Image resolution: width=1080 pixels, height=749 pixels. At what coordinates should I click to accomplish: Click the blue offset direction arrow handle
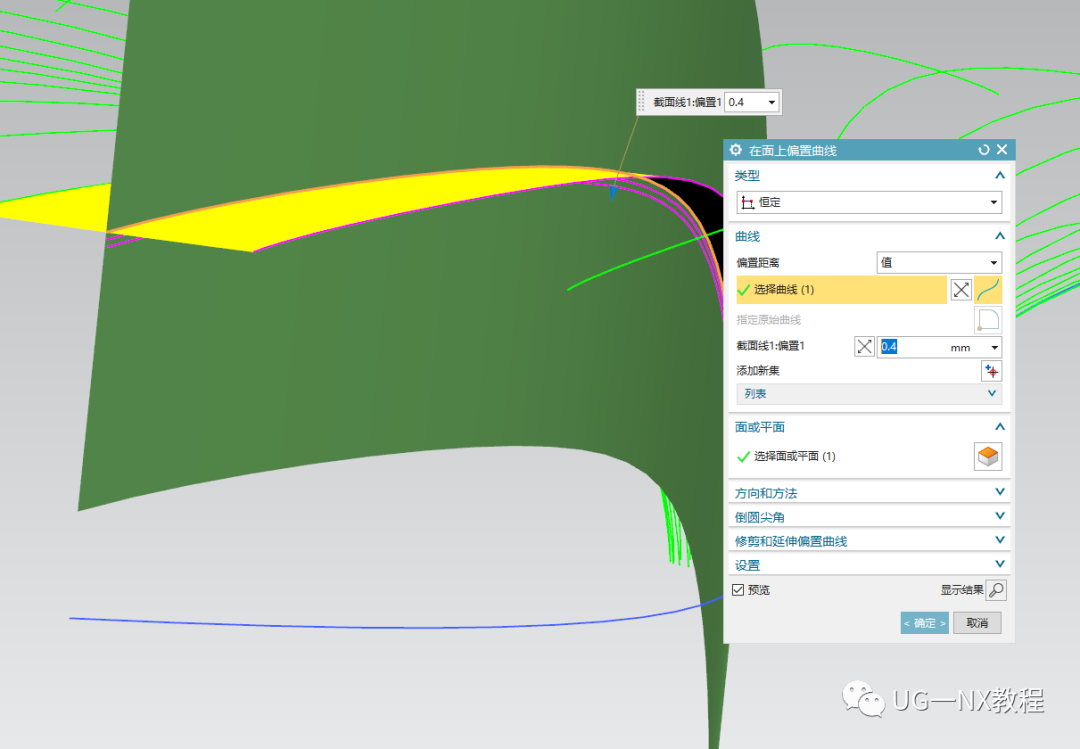point(612,192)
